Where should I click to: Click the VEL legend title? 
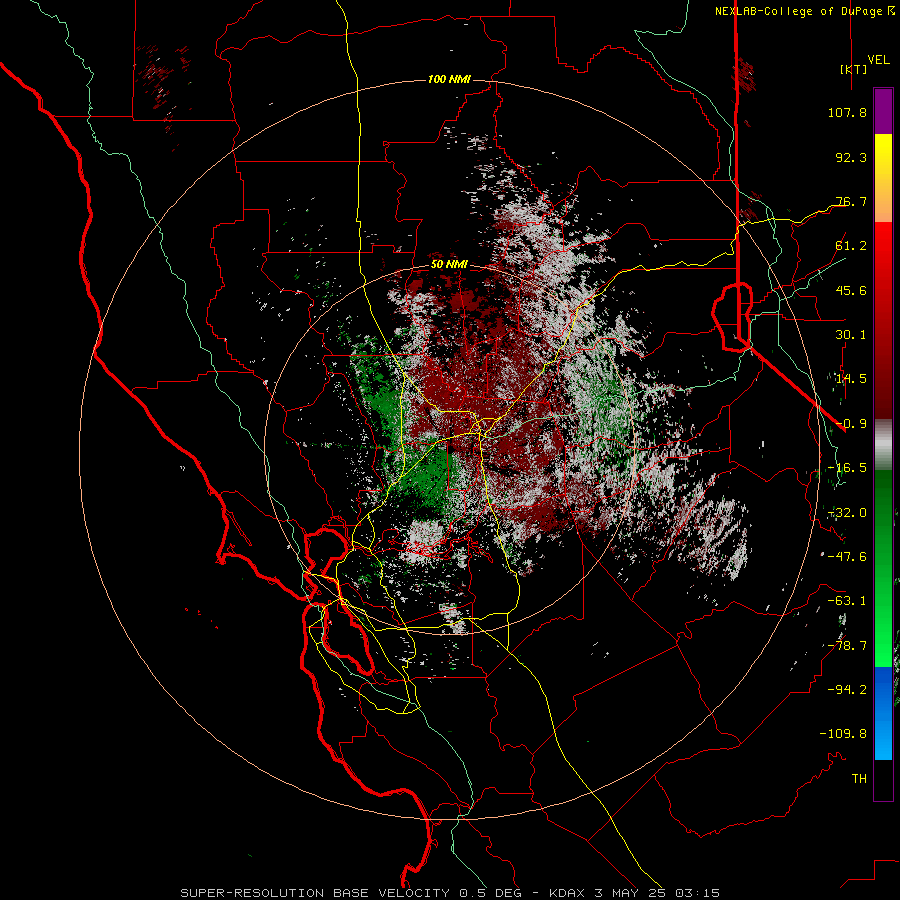pos(879,60)
